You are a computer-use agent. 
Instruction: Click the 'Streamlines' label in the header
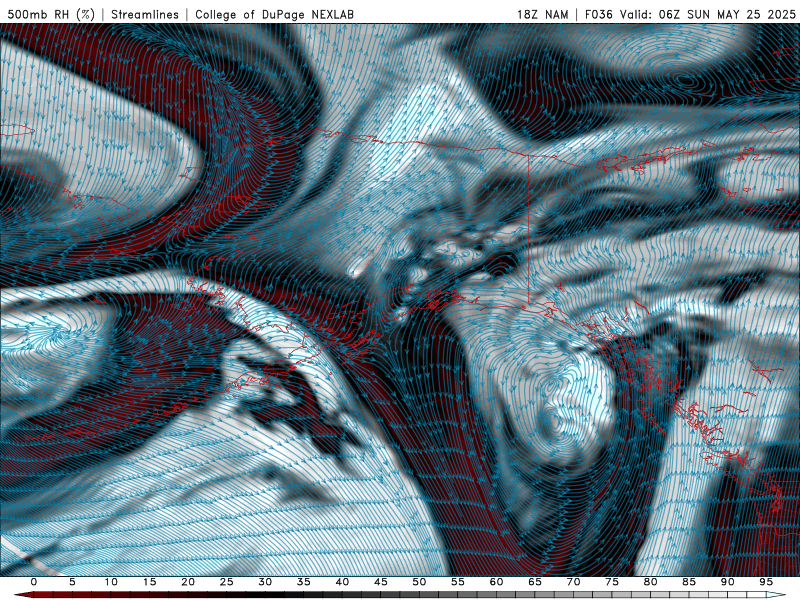pyautogui.click(x=145, y=14)
